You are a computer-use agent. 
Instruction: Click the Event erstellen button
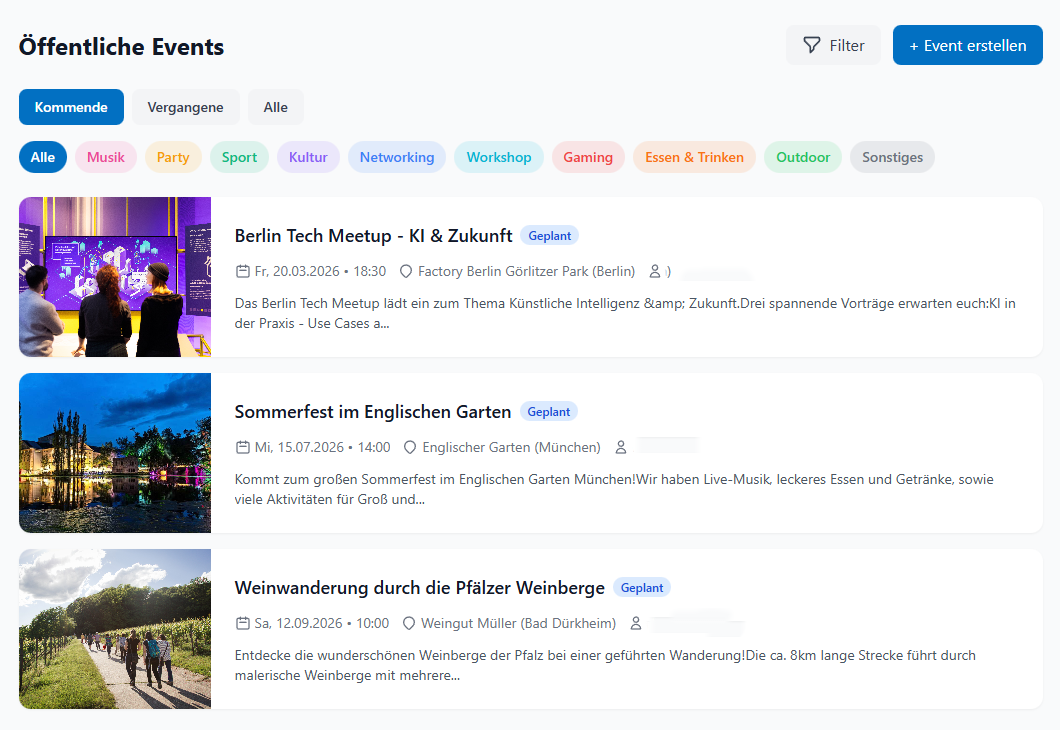(x=967, y=45)
